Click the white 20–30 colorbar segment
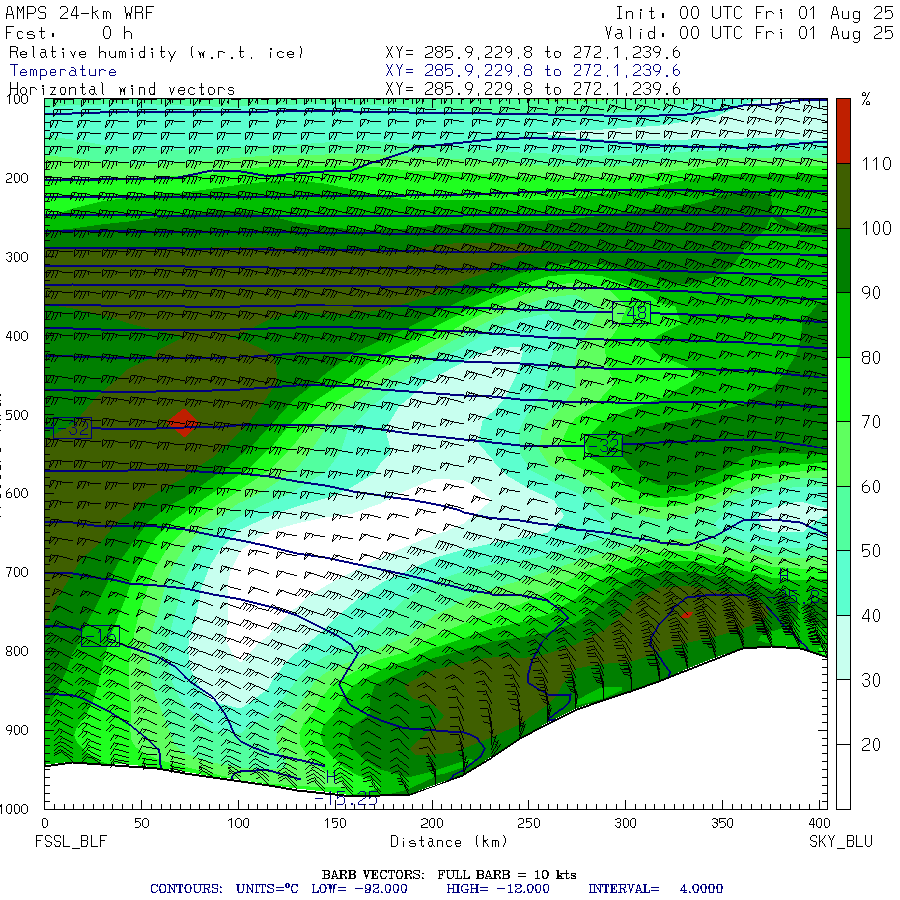Screen dimensions: 900x900 (843, 712)
